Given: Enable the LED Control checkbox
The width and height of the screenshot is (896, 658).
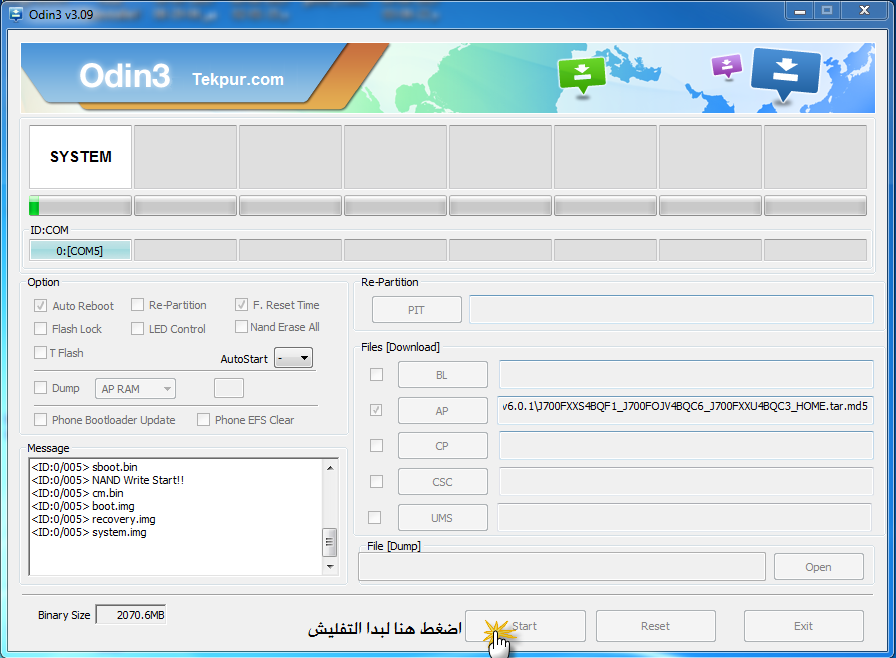Looking at the screenshot, I should [x=137, y=329].
